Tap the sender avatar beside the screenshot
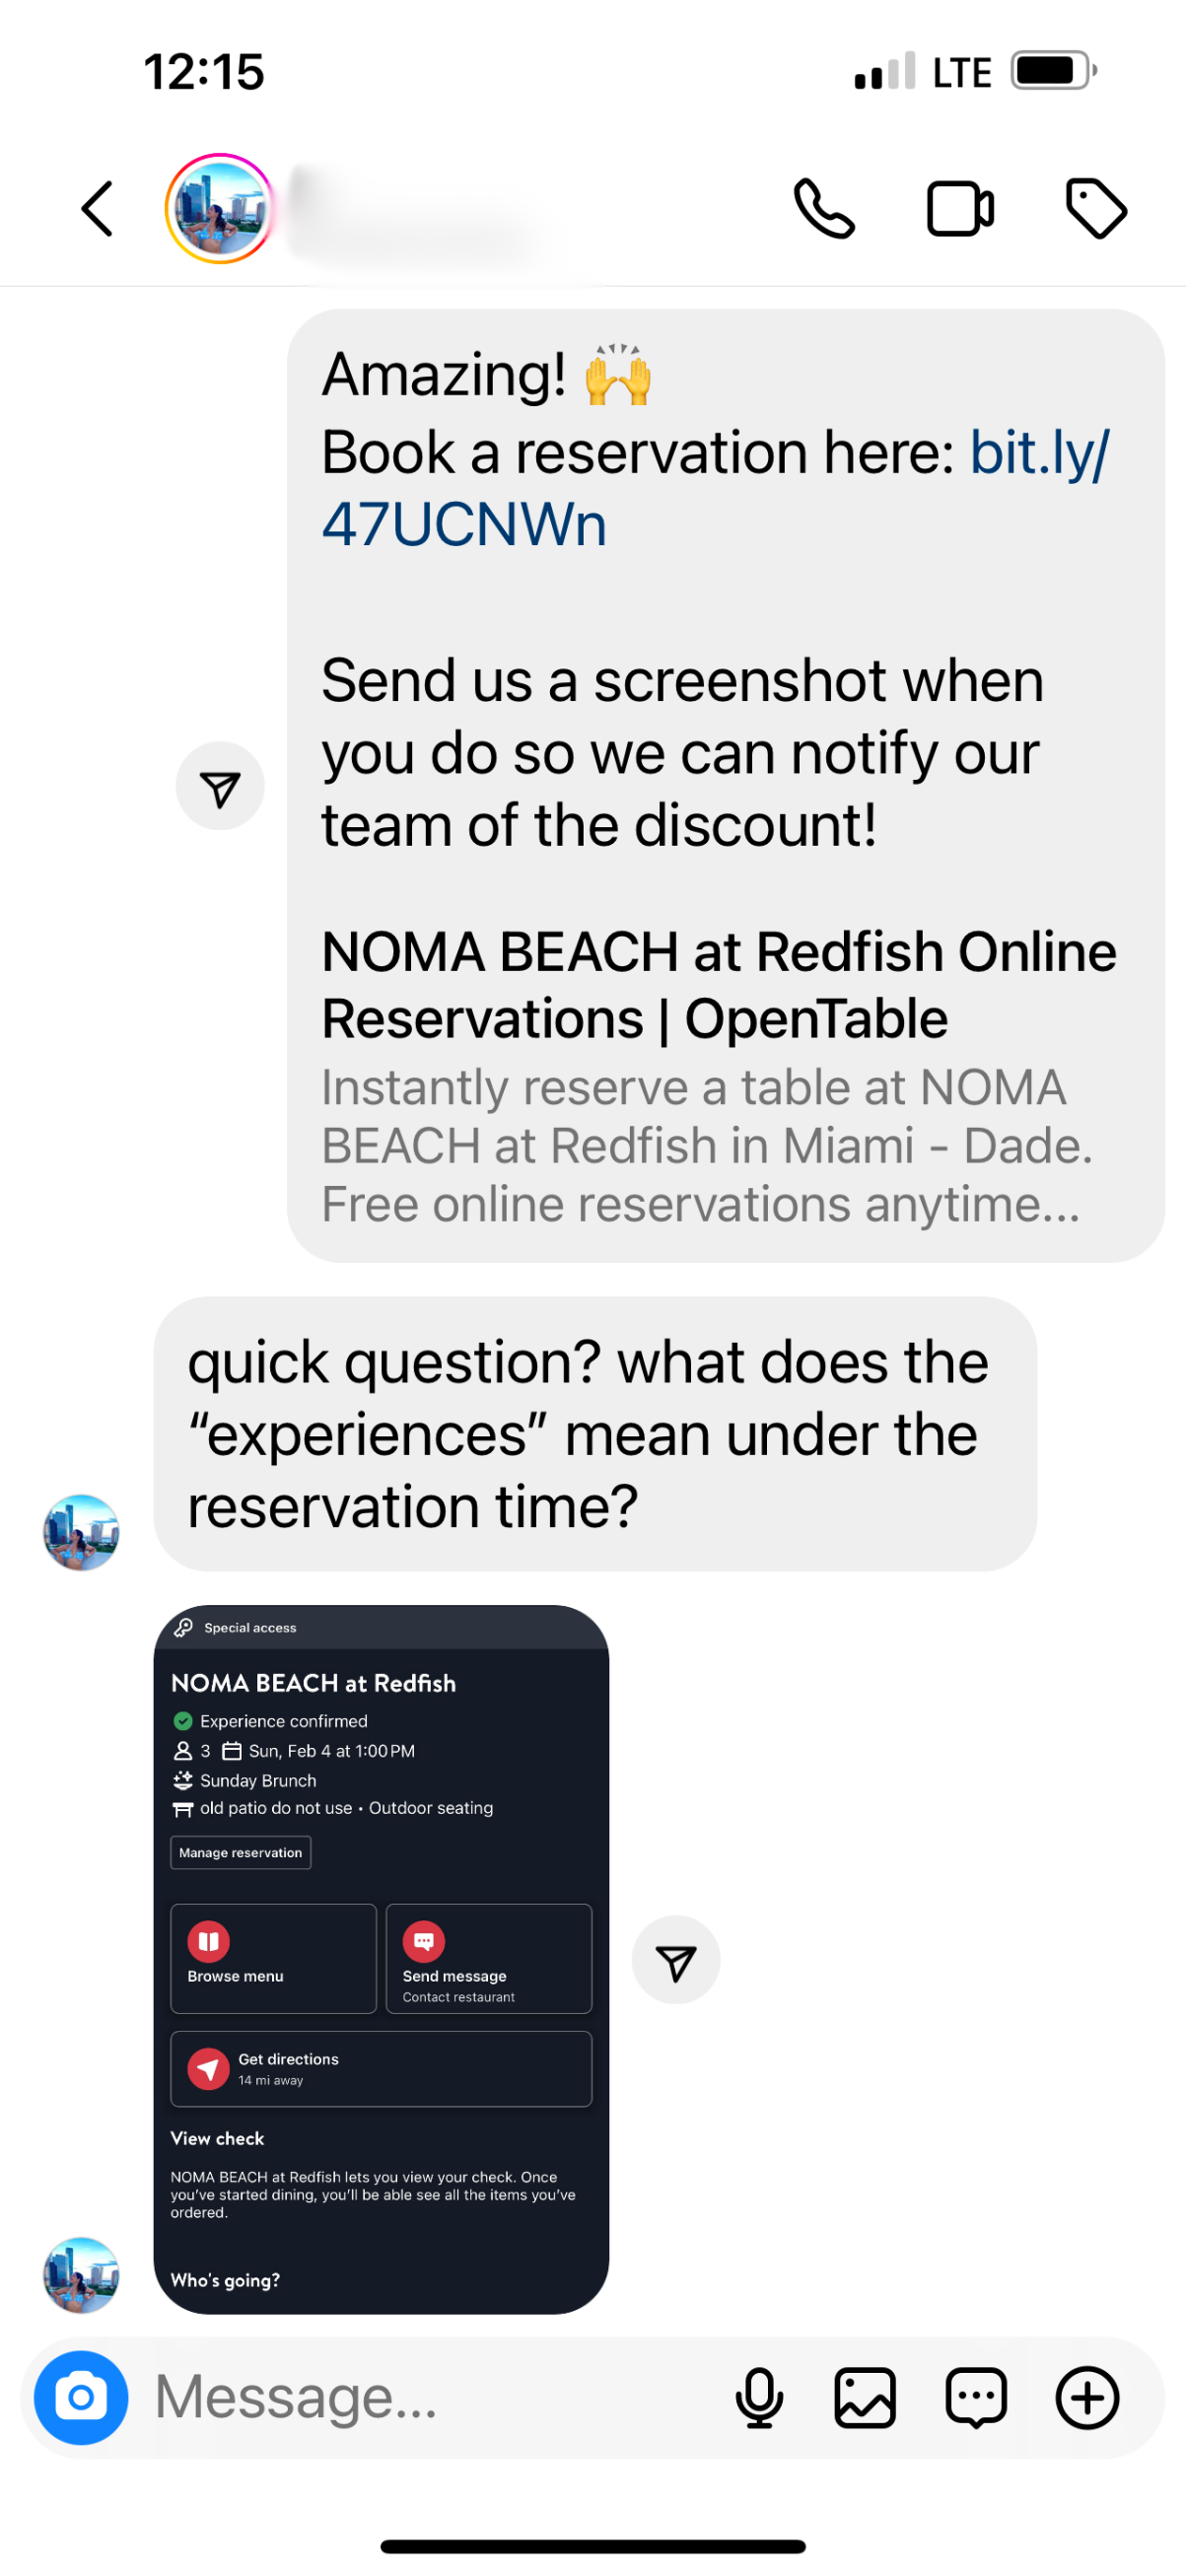Screen dimensions: 1186x2576 (81, 2274)
